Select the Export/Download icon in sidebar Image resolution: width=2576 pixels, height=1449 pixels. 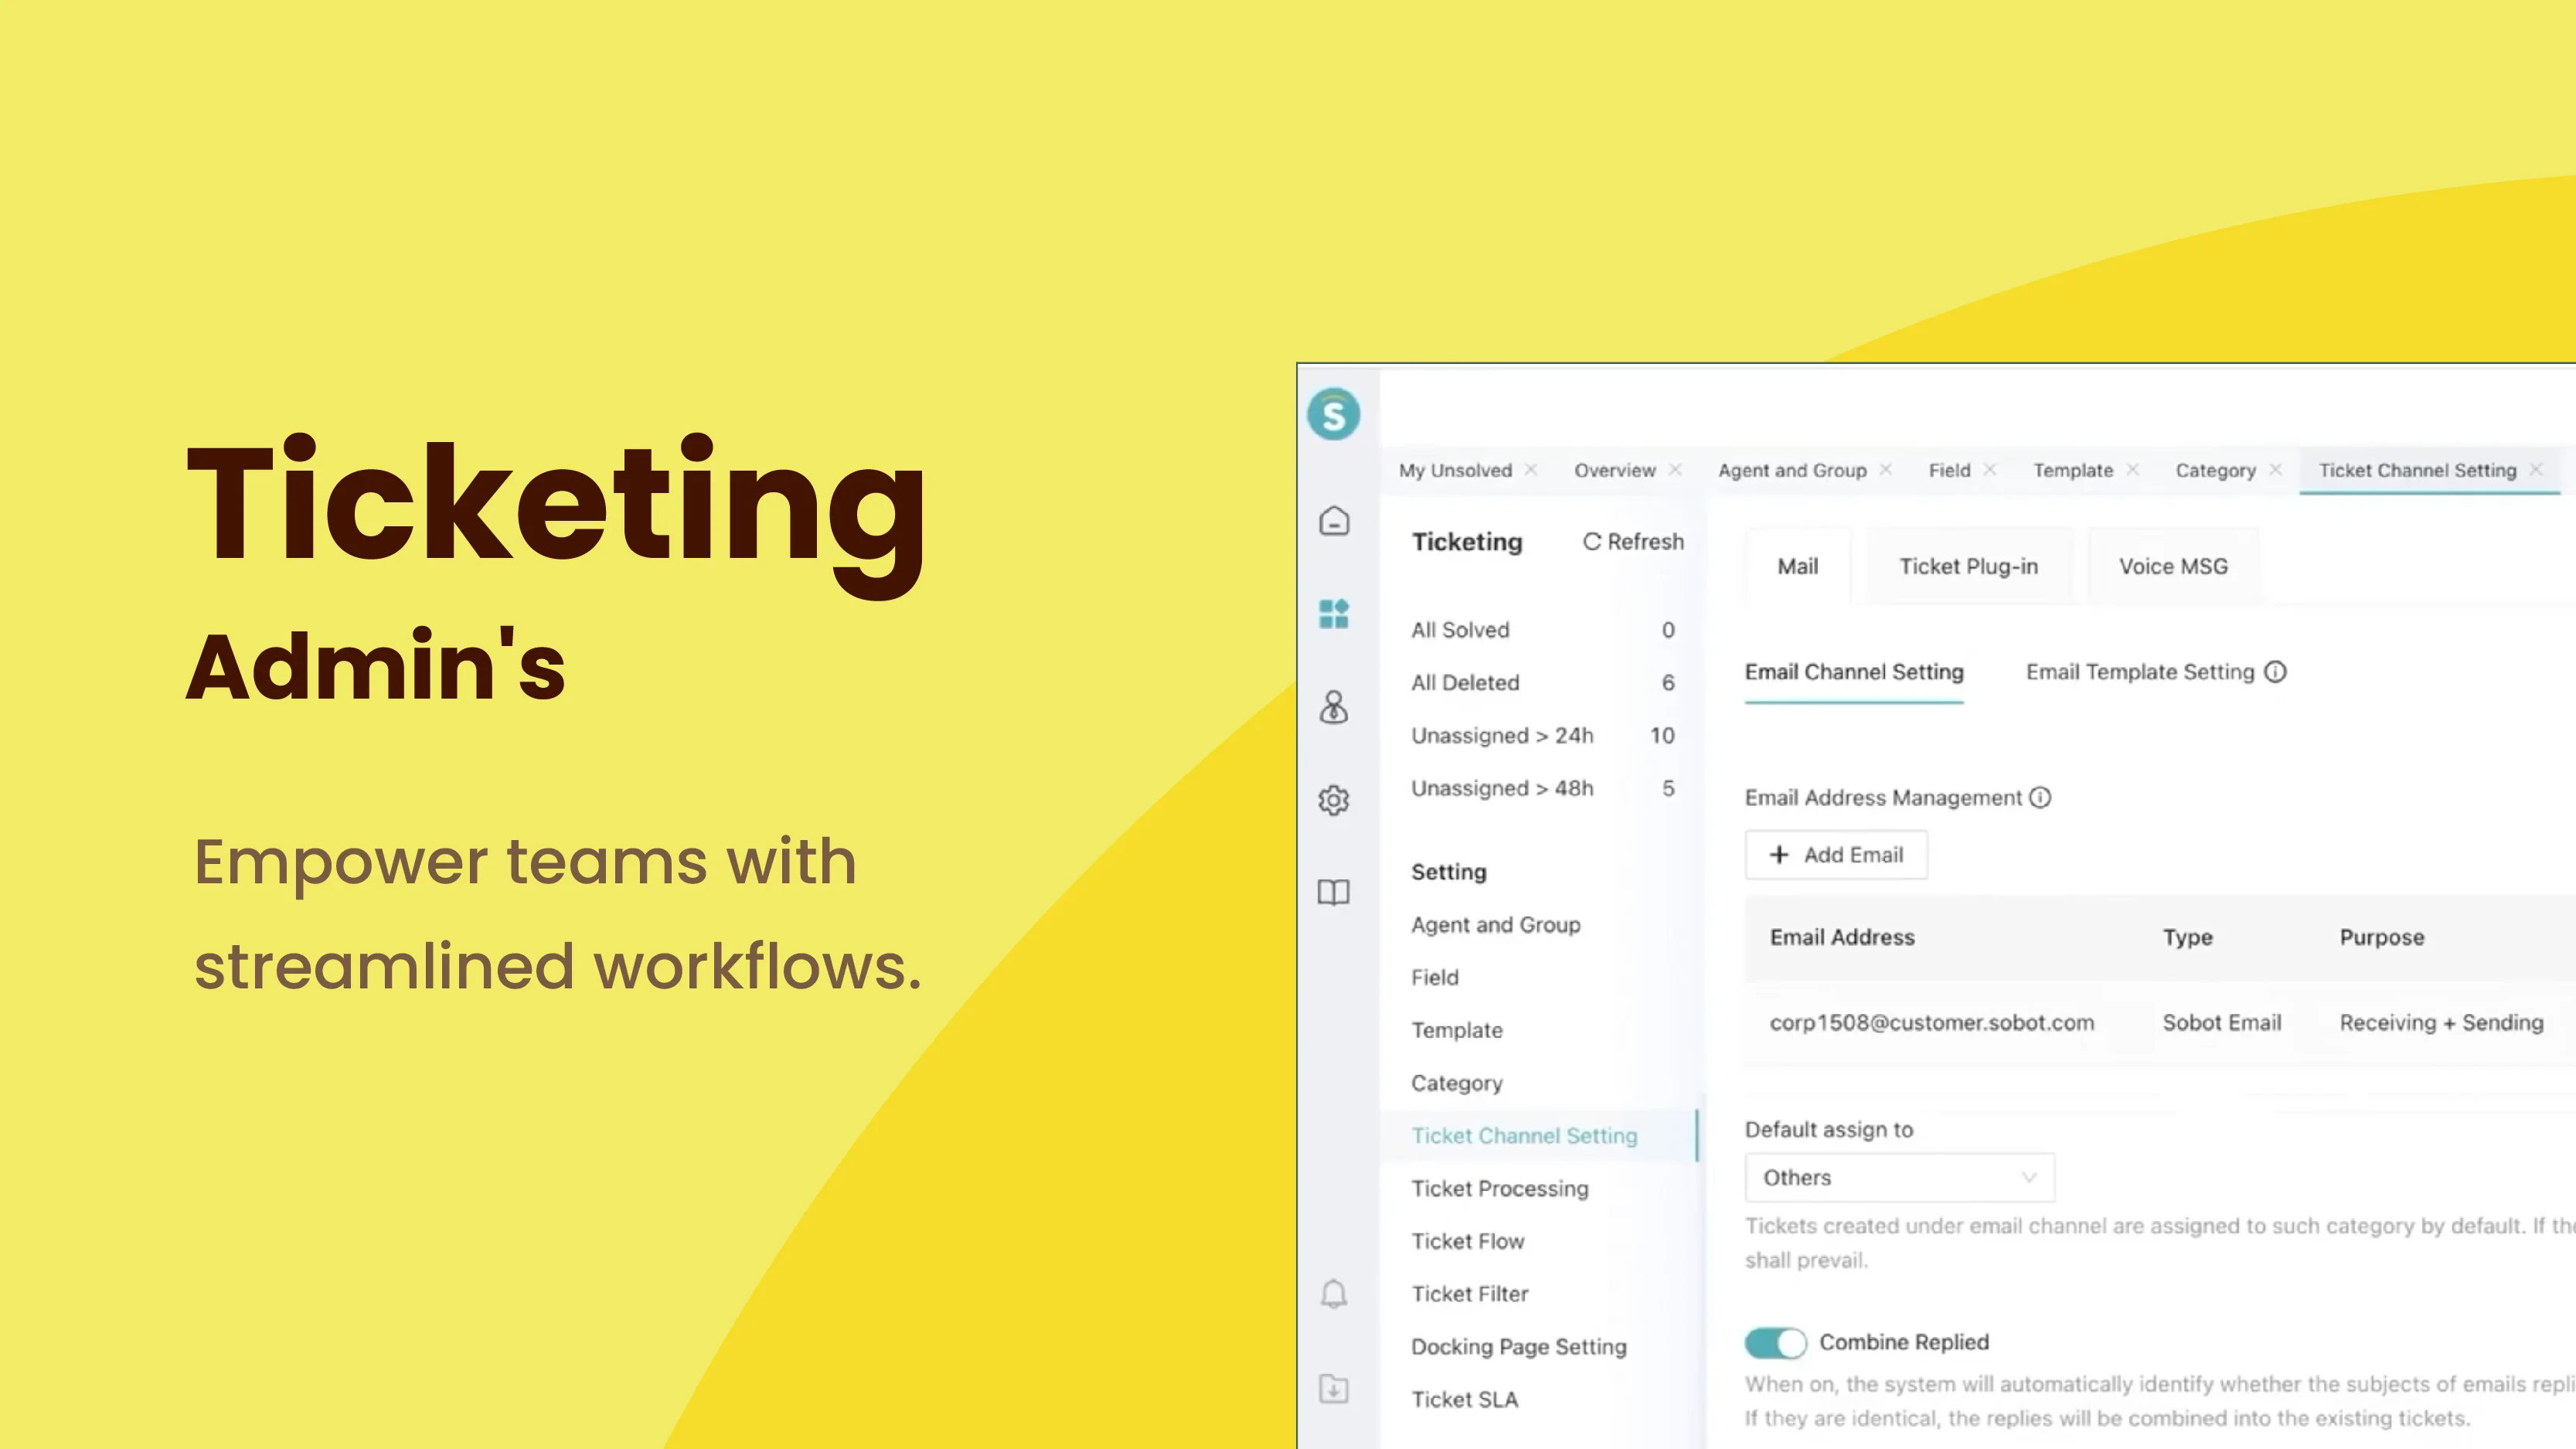coord(1334,1387)
